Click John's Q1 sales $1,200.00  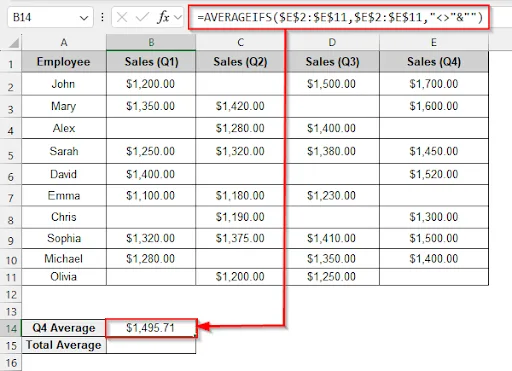(x=151, y=84)
